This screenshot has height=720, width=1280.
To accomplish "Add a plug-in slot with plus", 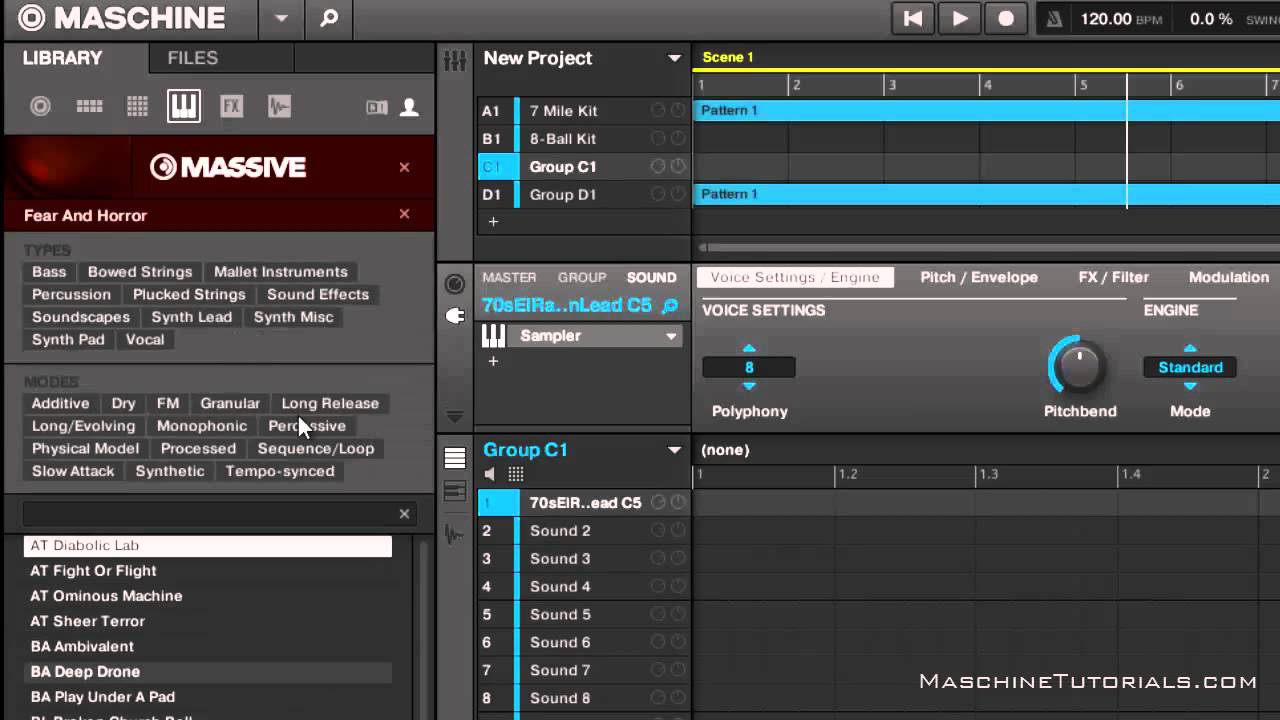I will [x=493, y=361].
